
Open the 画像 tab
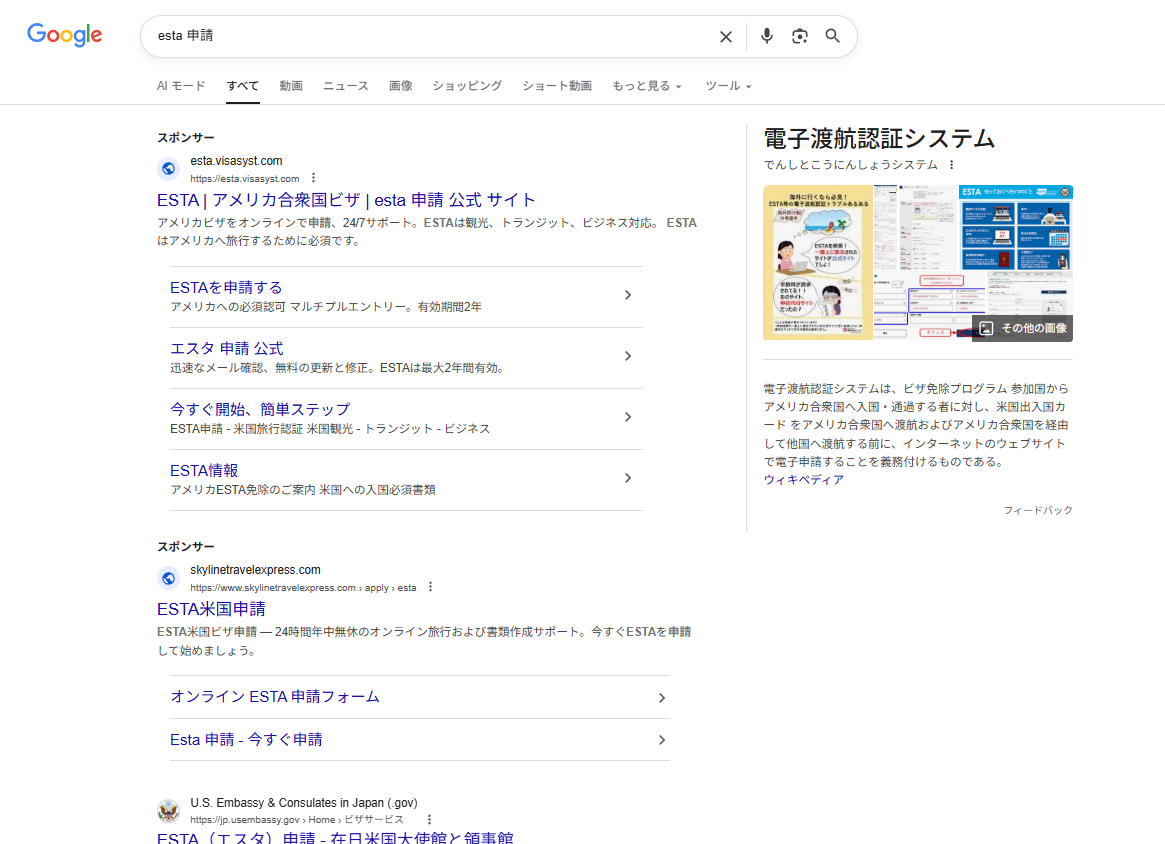(x=400, y=85)
